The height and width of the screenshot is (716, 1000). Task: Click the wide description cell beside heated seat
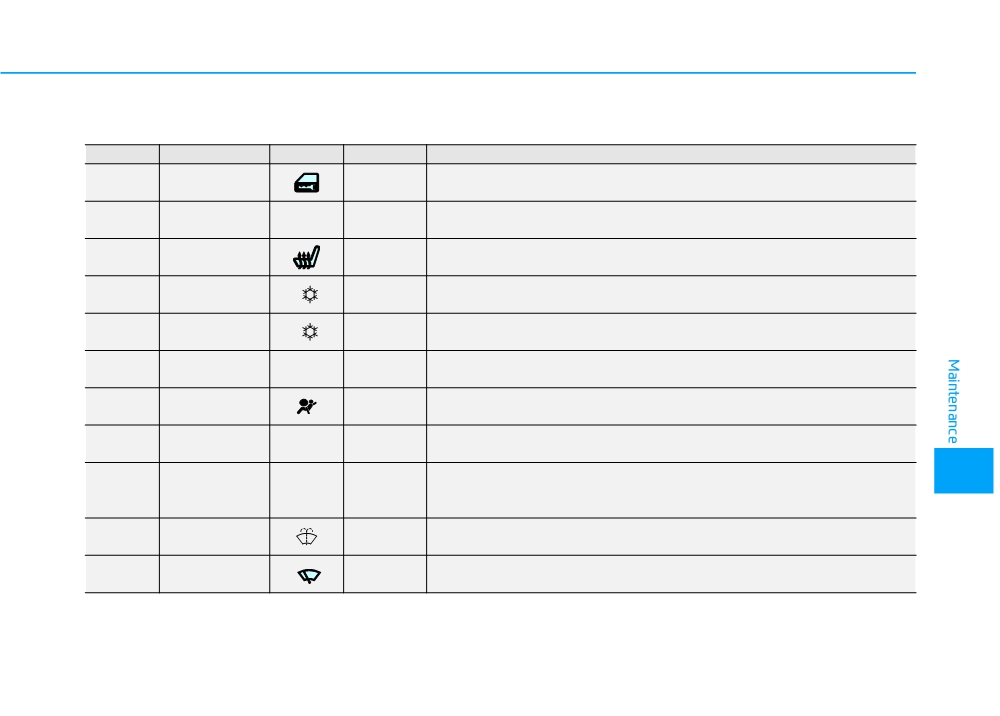pyautogui.click(x=672, y=258)
